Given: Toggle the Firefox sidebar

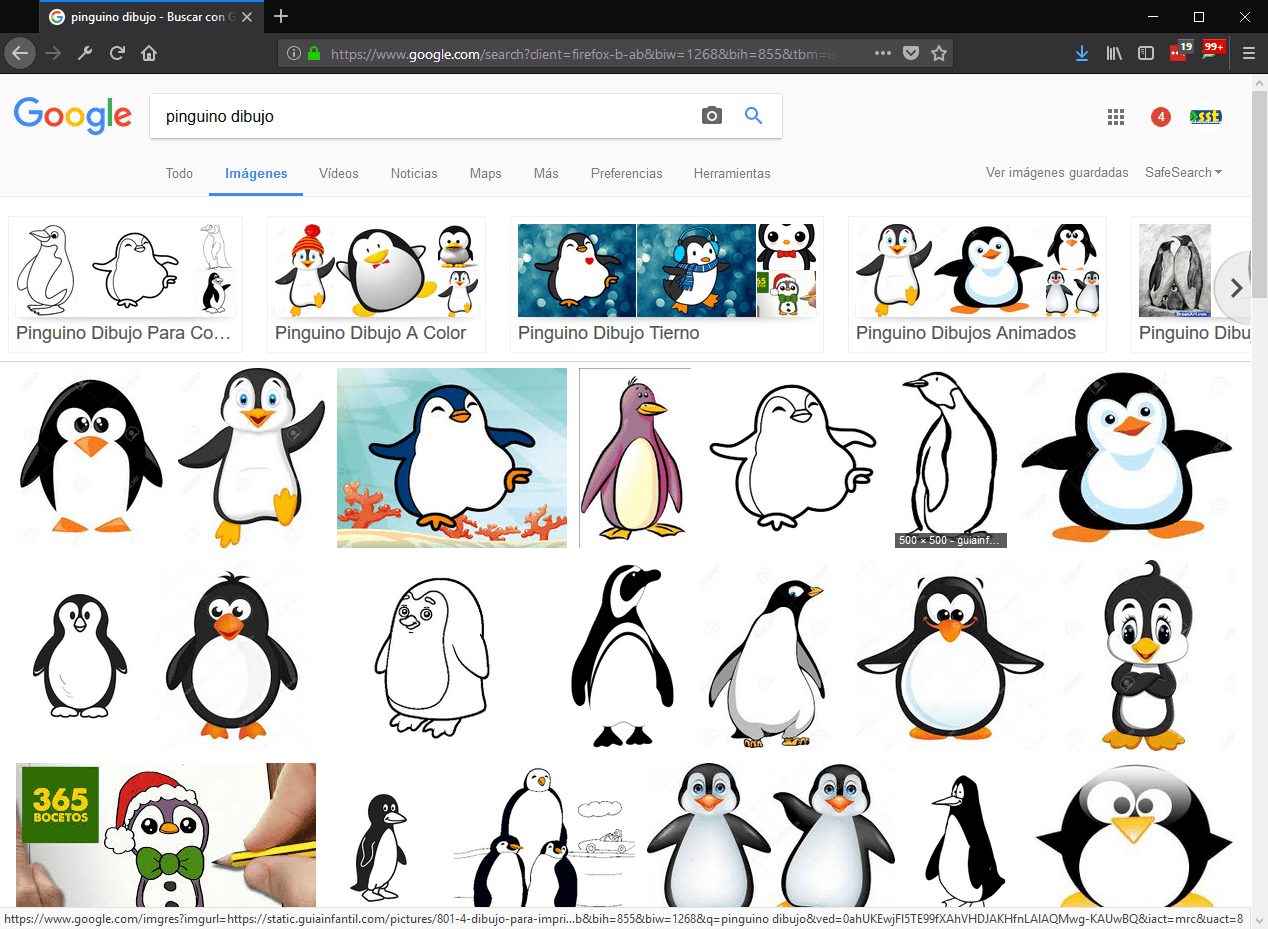Looking at the screenshot, I should pyautogui.click(x=1146, y=53).
